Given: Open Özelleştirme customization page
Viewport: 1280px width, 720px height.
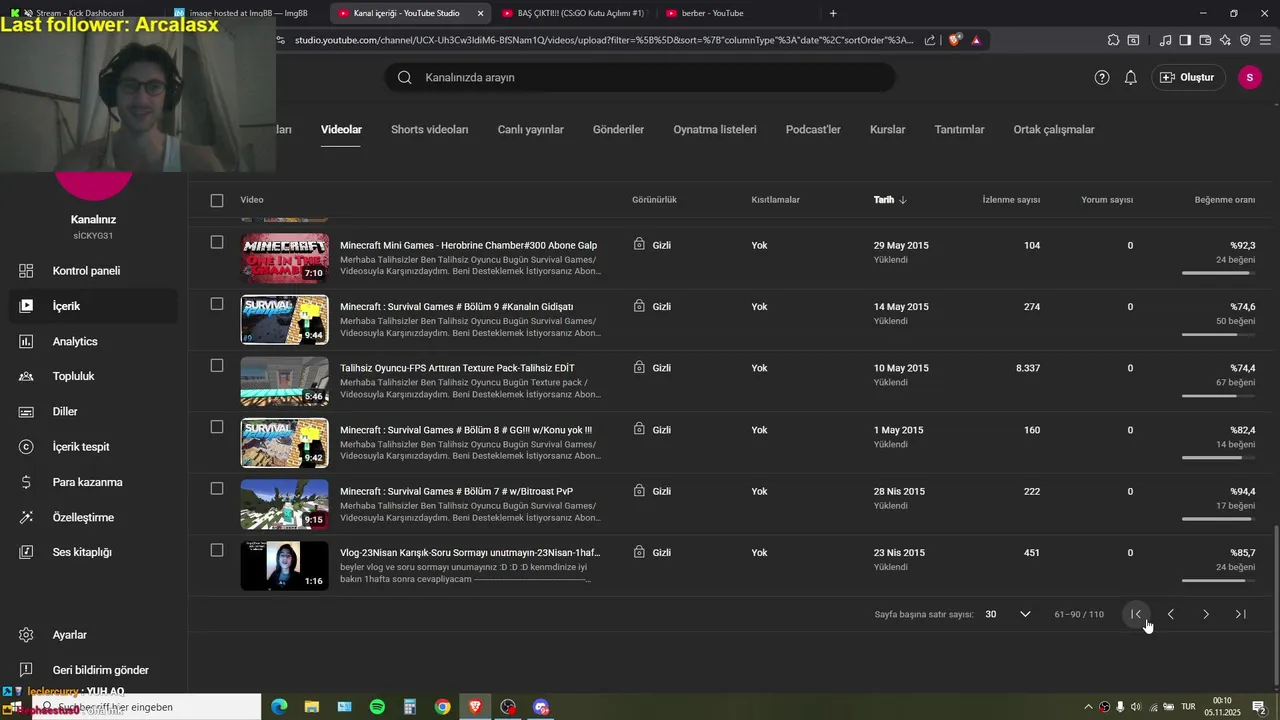Looking at the screenshot, I should (94, 517).
